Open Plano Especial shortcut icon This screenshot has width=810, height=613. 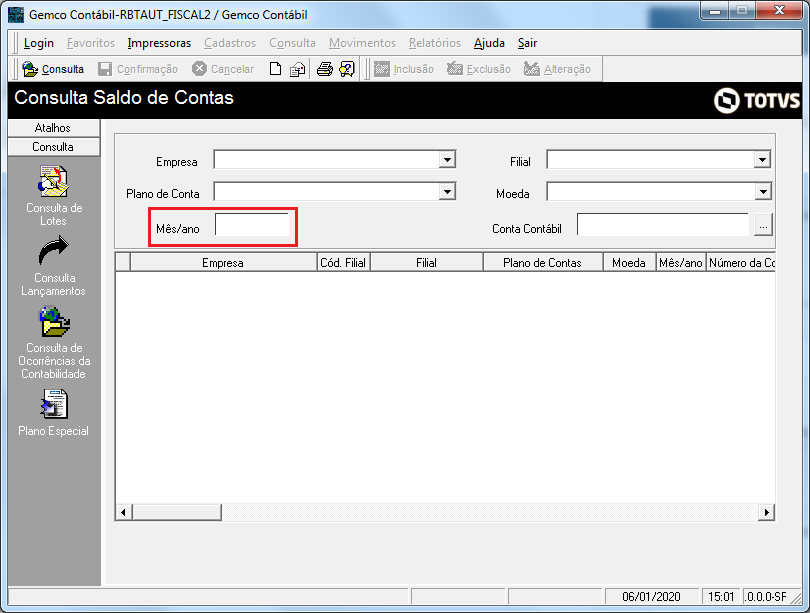pos(54,404)
